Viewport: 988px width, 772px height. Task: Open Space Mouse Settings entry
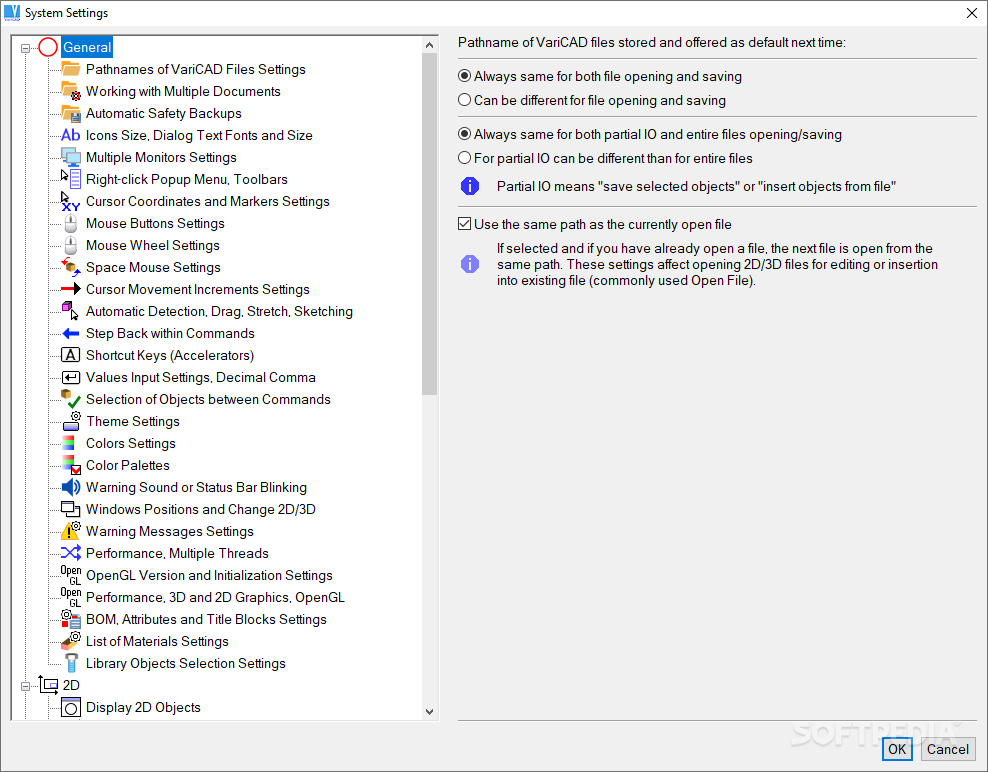(x=153, y=267)
